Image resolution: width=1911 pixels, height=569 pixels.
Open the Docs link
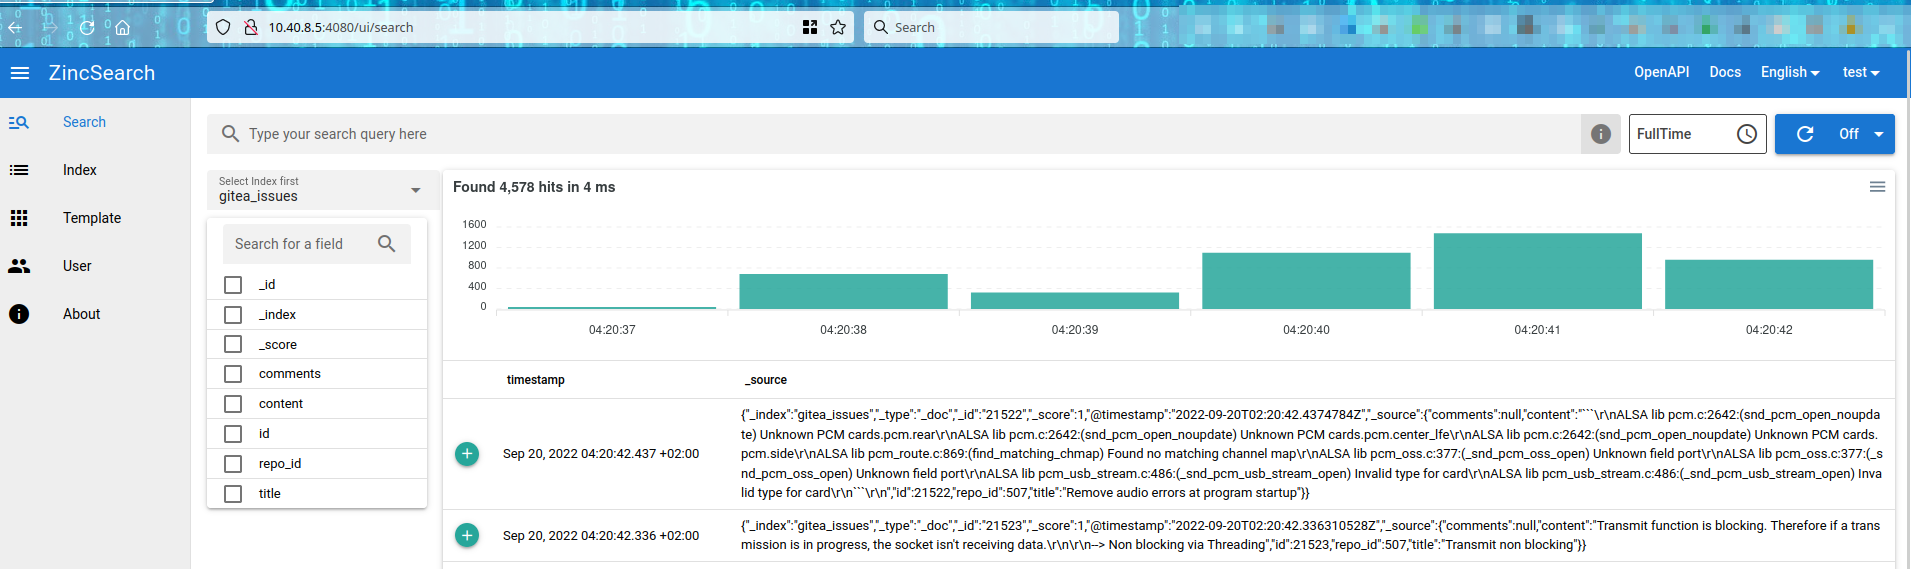1725,72
